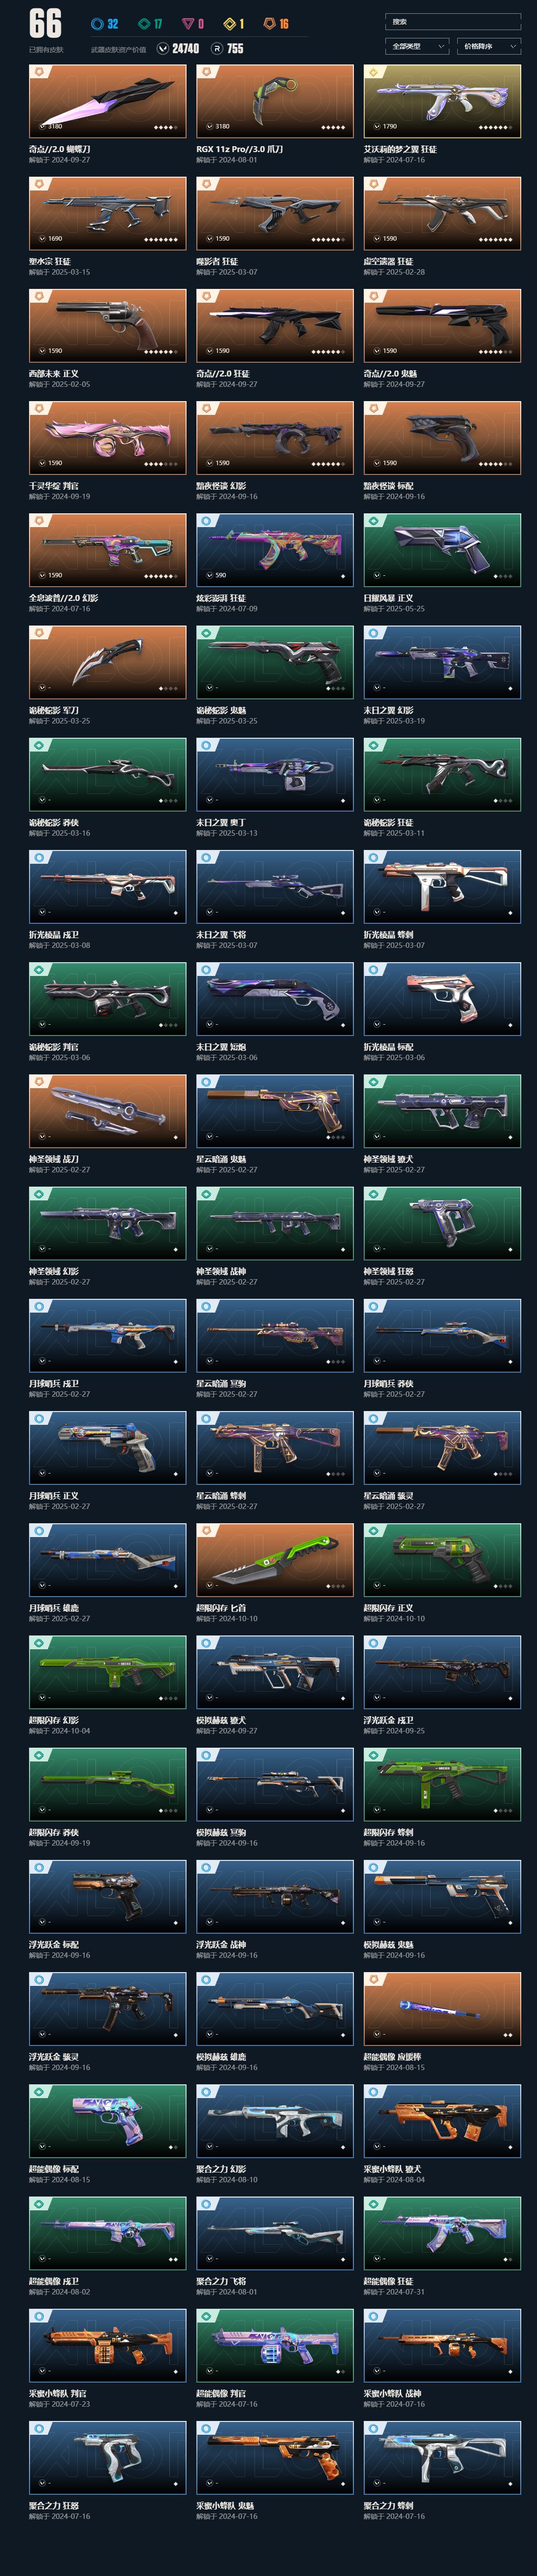Click the Valorant Points icon next to 24740
This screenshot has width=537, height=2576.
(x=163, y=48)
